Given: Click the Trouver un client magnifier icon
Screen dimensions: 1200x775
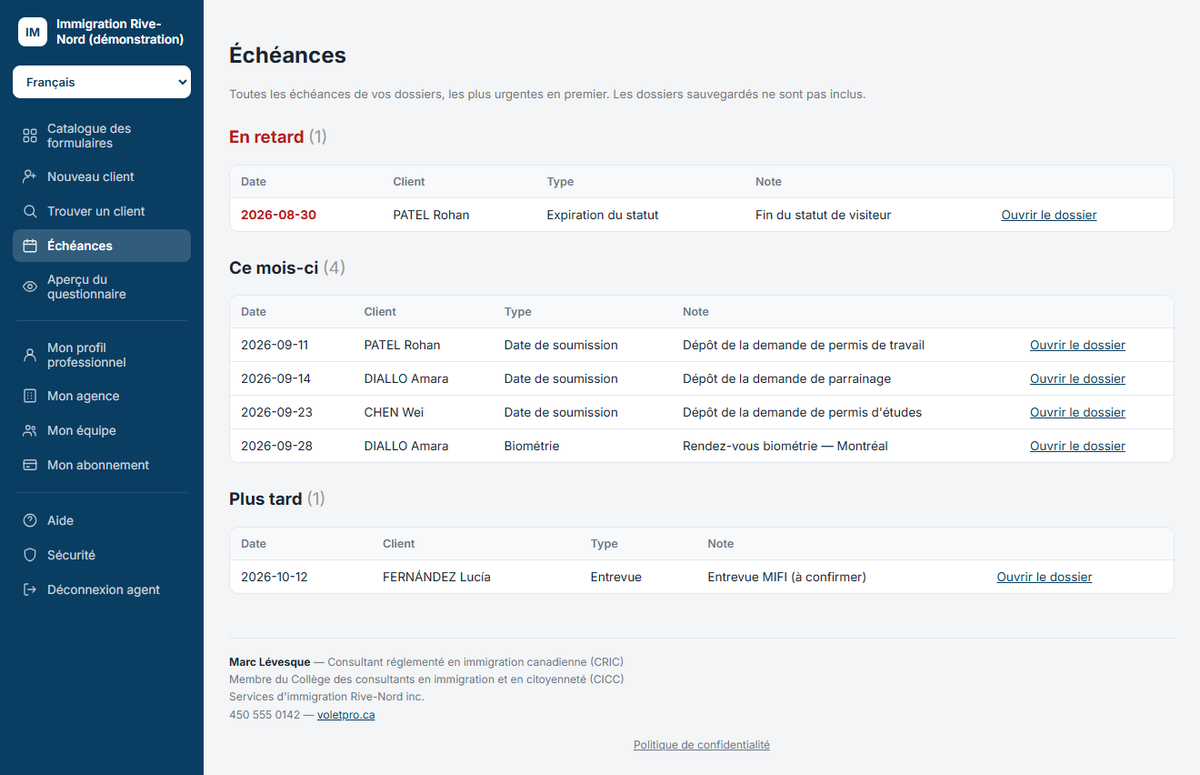Looking at the screenshot, I should [x=30, y=211].
